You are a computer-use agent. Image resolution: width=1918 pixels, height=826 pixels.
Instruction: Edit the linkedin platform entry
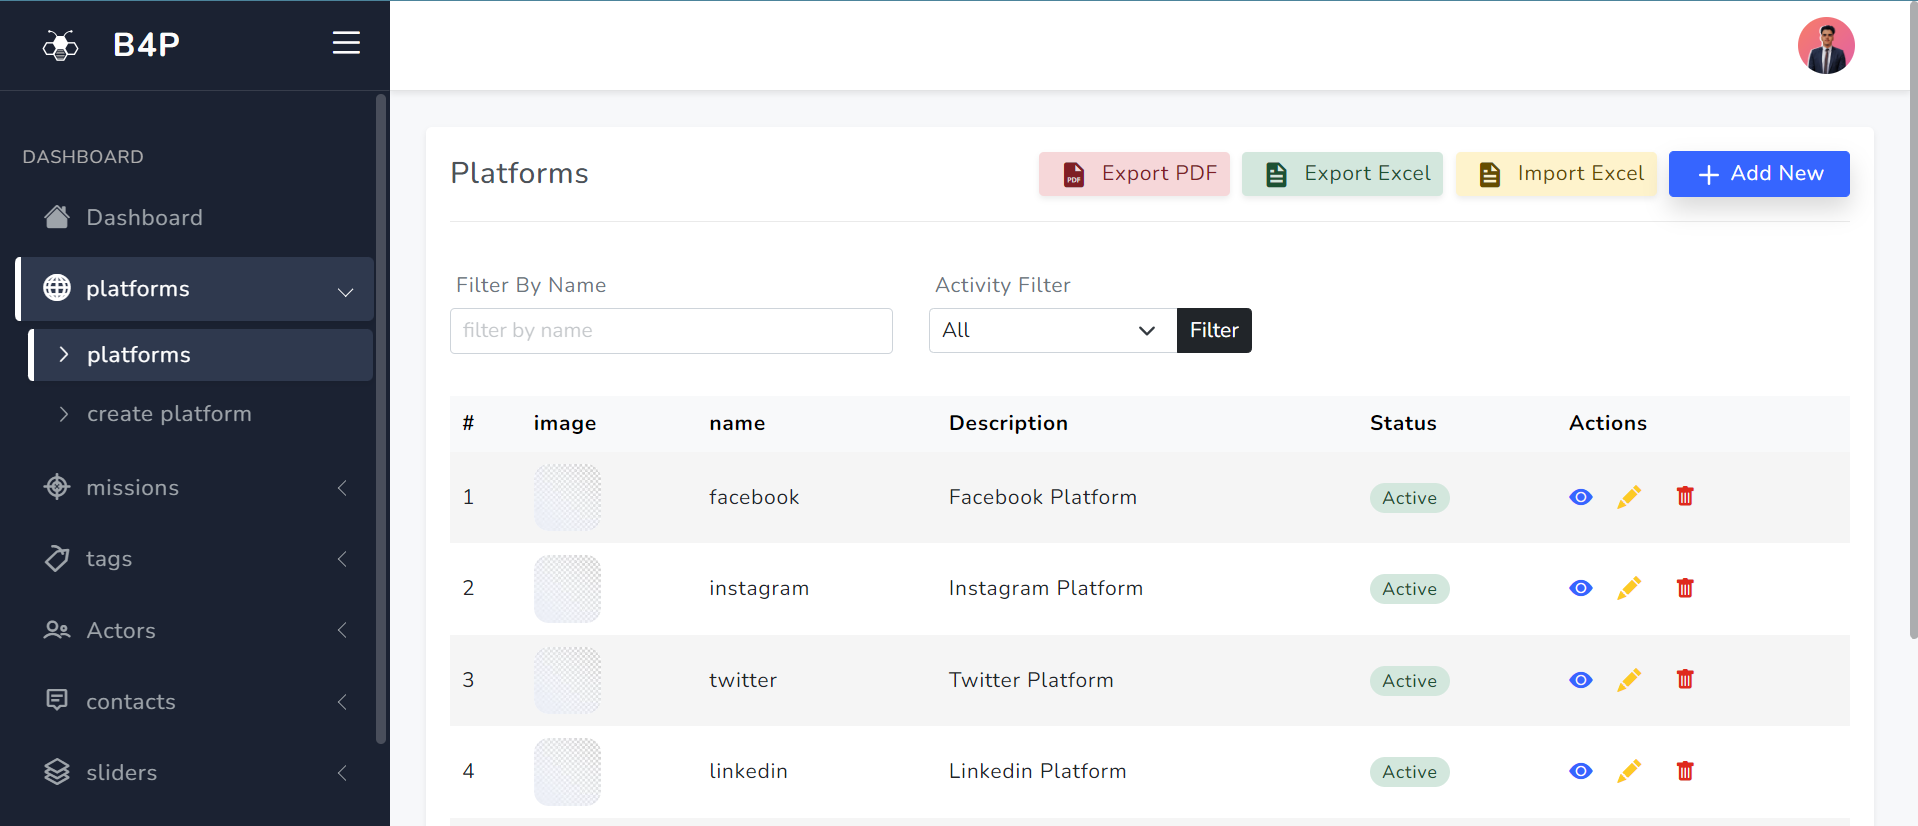(x=1629, y=771)
